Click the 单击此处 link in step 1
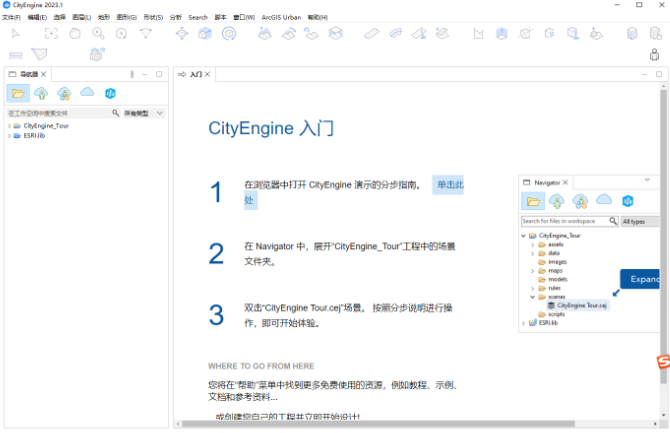The image size is (670, 433). click(x=447, y=186)
